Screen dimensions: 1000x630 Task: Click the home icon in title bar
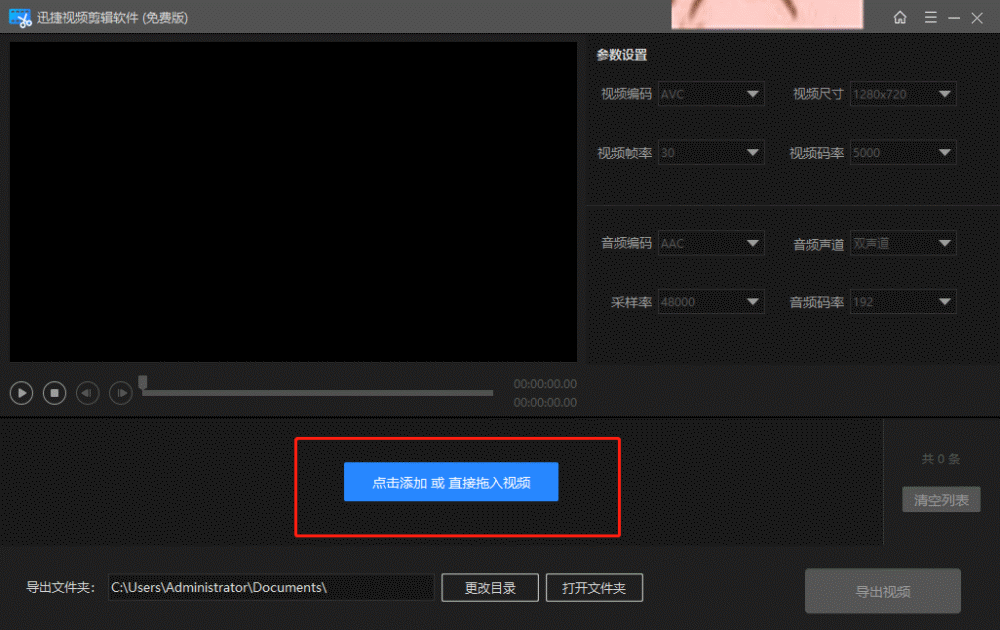(900, 17)
